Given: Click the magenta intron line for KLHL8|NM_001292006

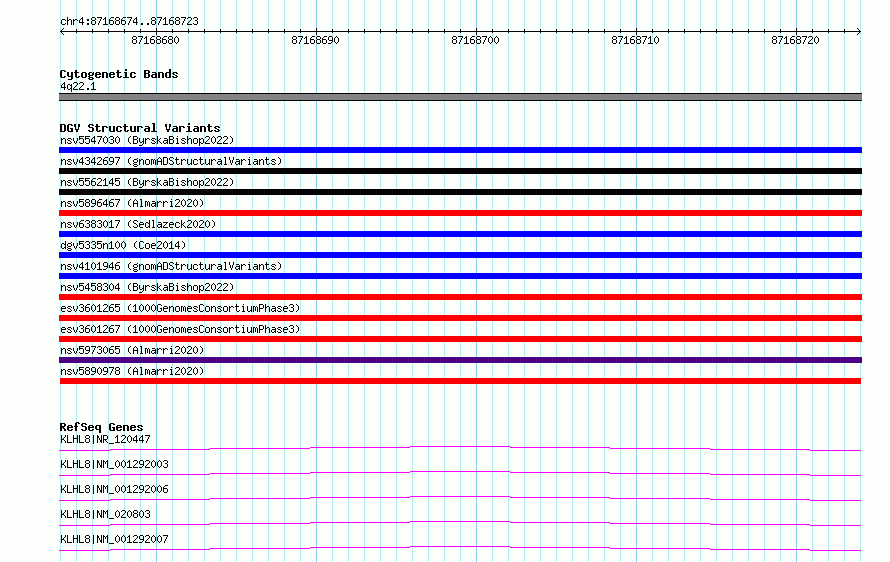Looking at the screenshot, I should (x=460, y=497).
